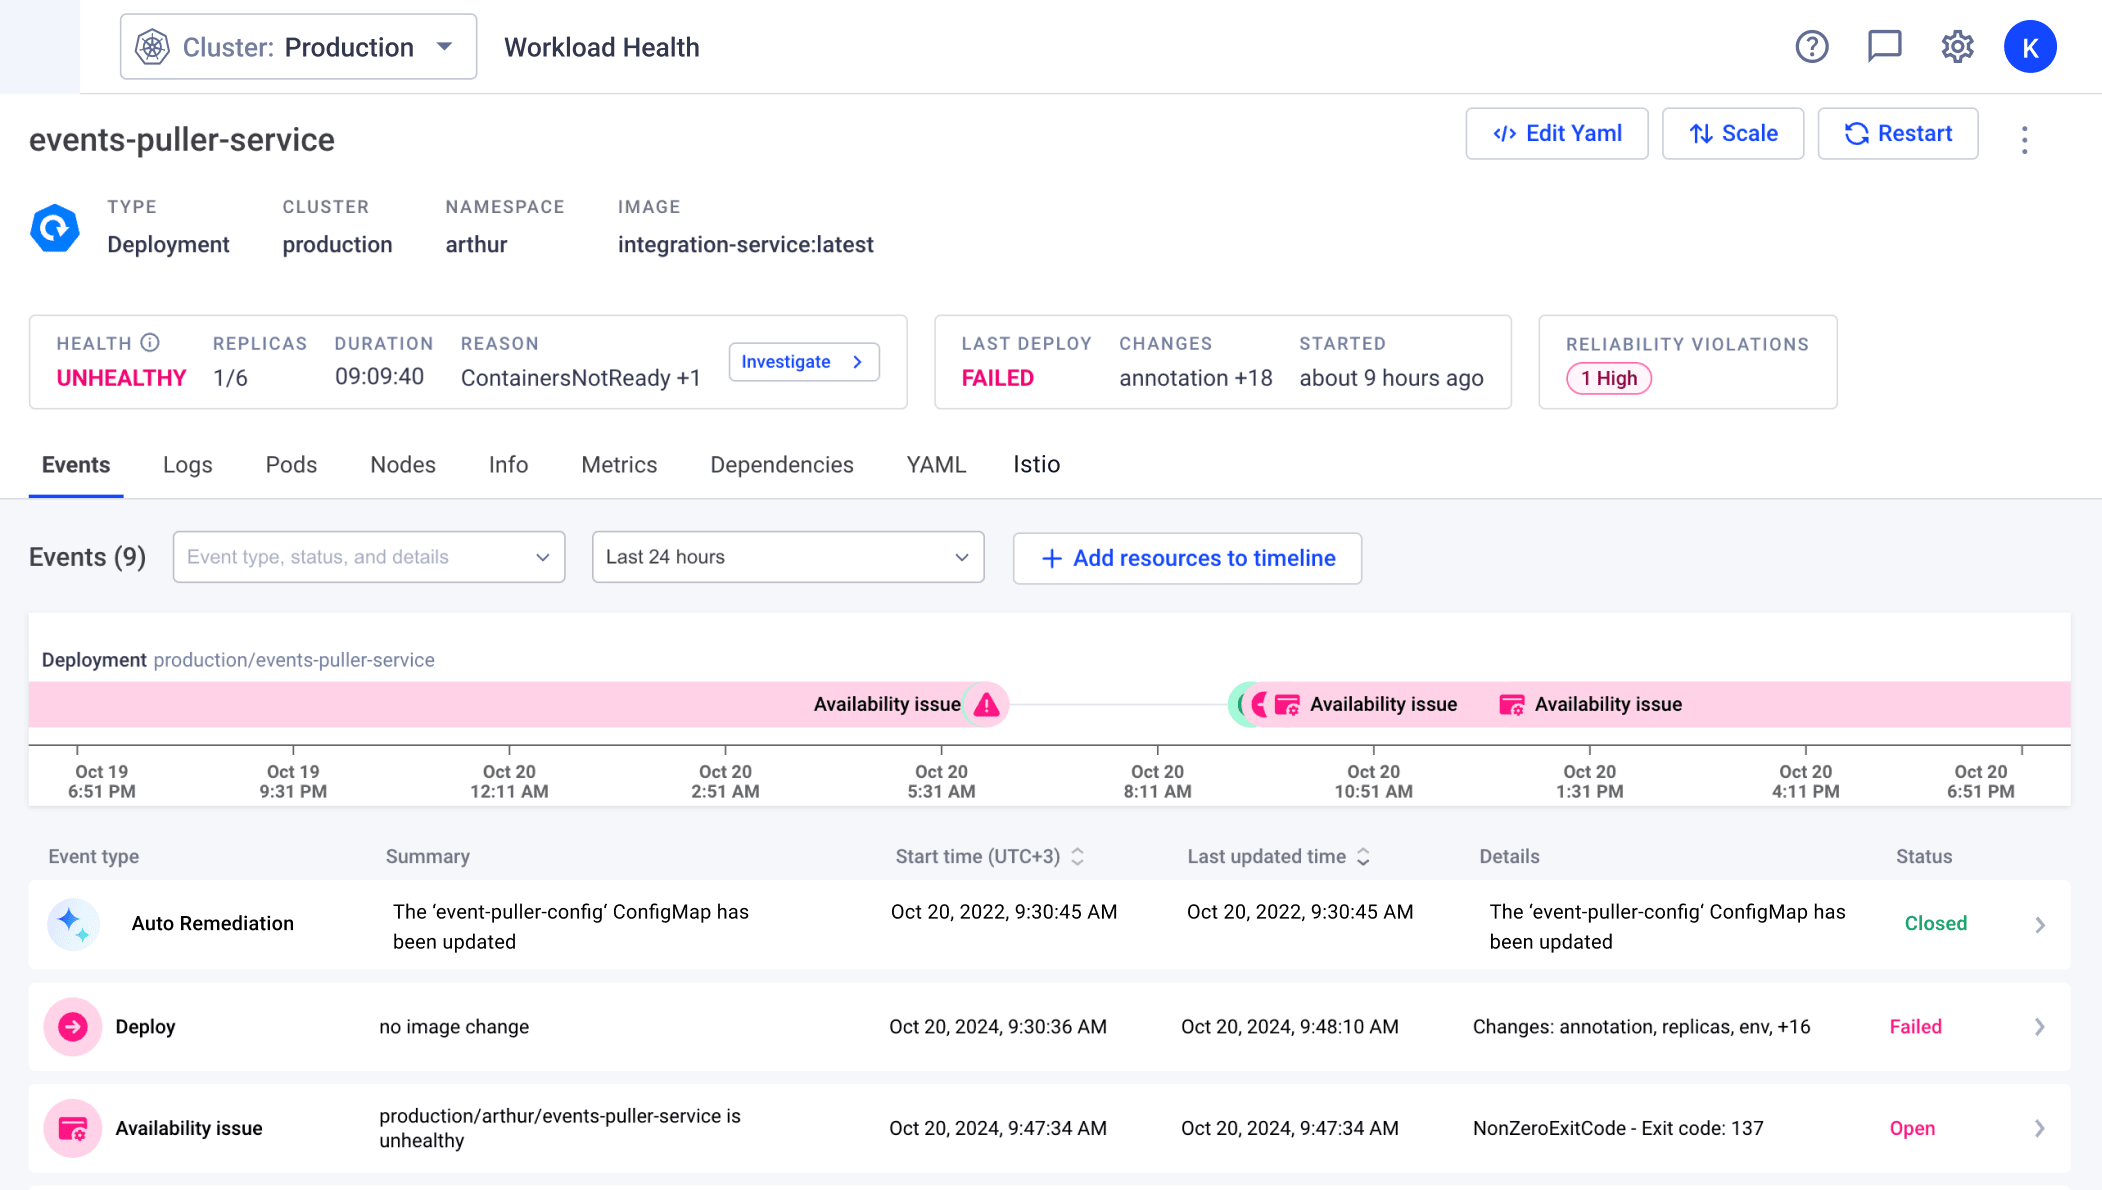This screenshot has width=2102, height=1190.
Task: Sort by Start time column
Action: 1077,857
